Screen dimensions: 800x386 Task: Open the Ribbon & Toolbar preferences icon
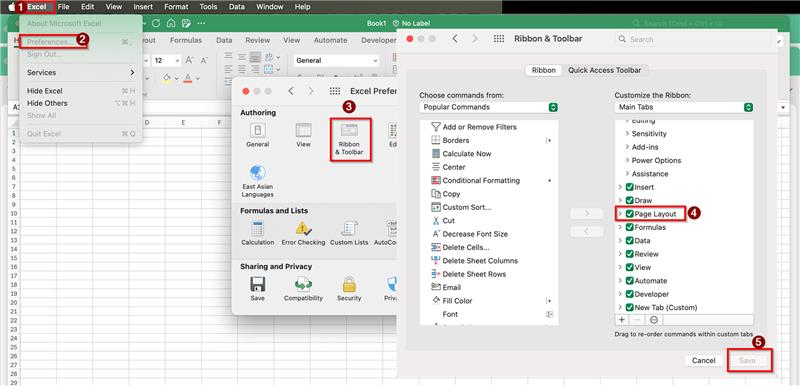pyautogui.click(x=349, y=139)
